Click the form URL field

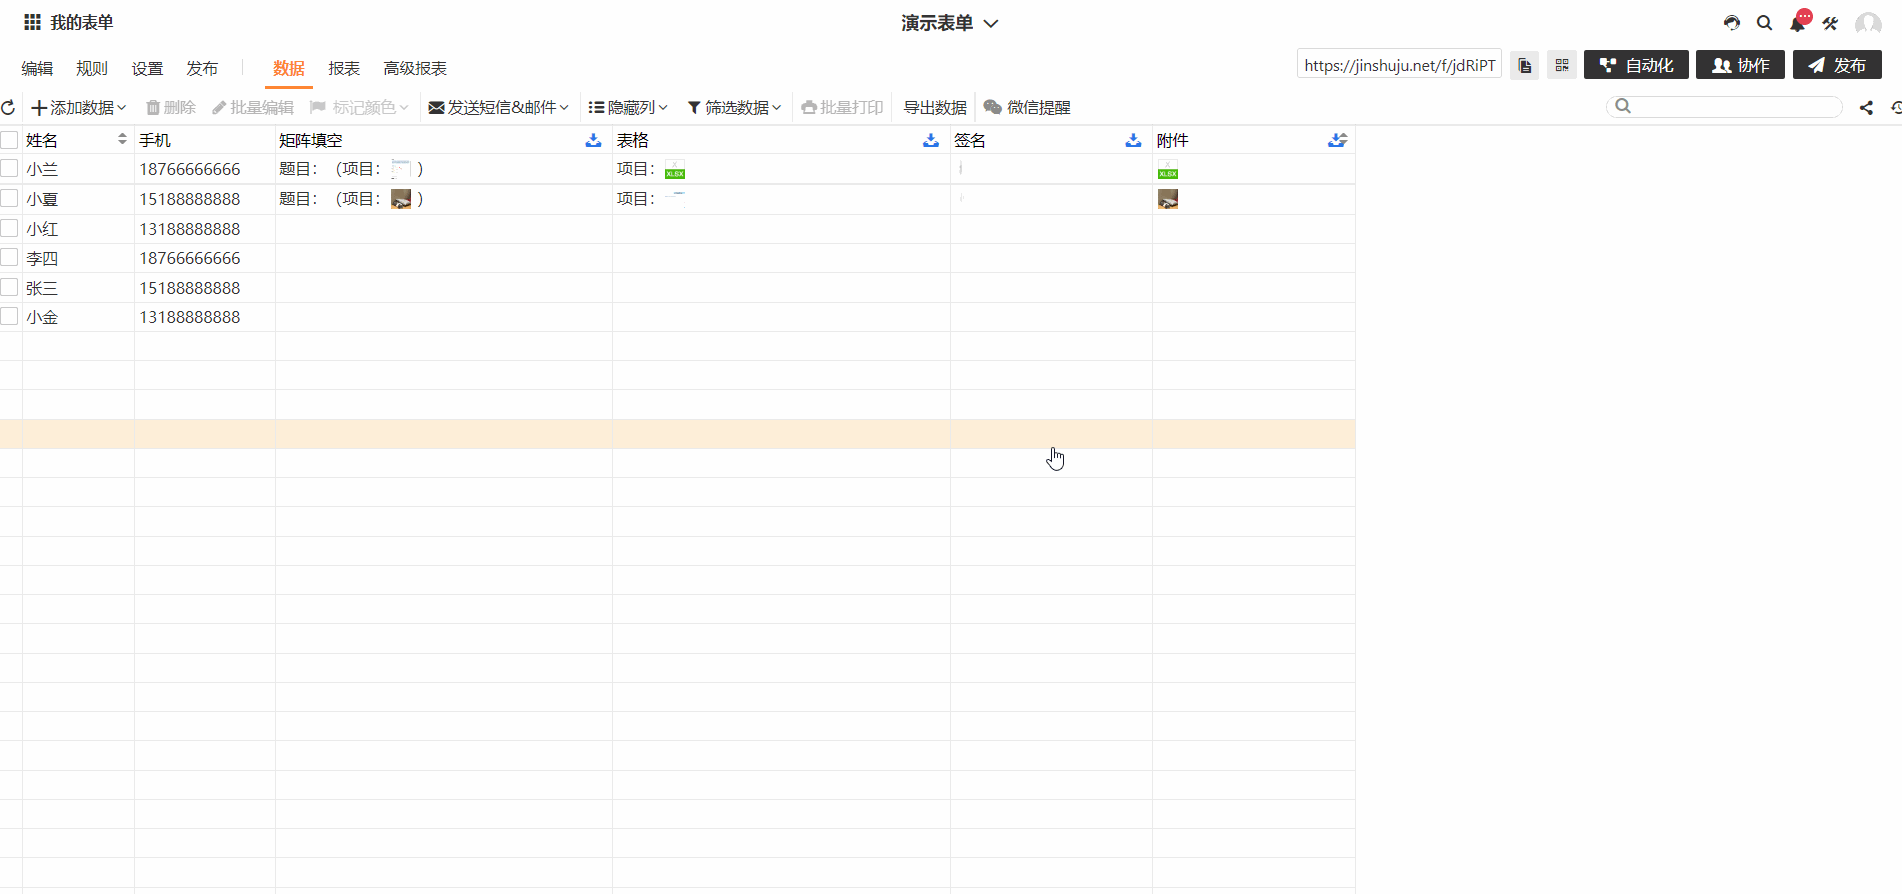tap(1399, 65)
